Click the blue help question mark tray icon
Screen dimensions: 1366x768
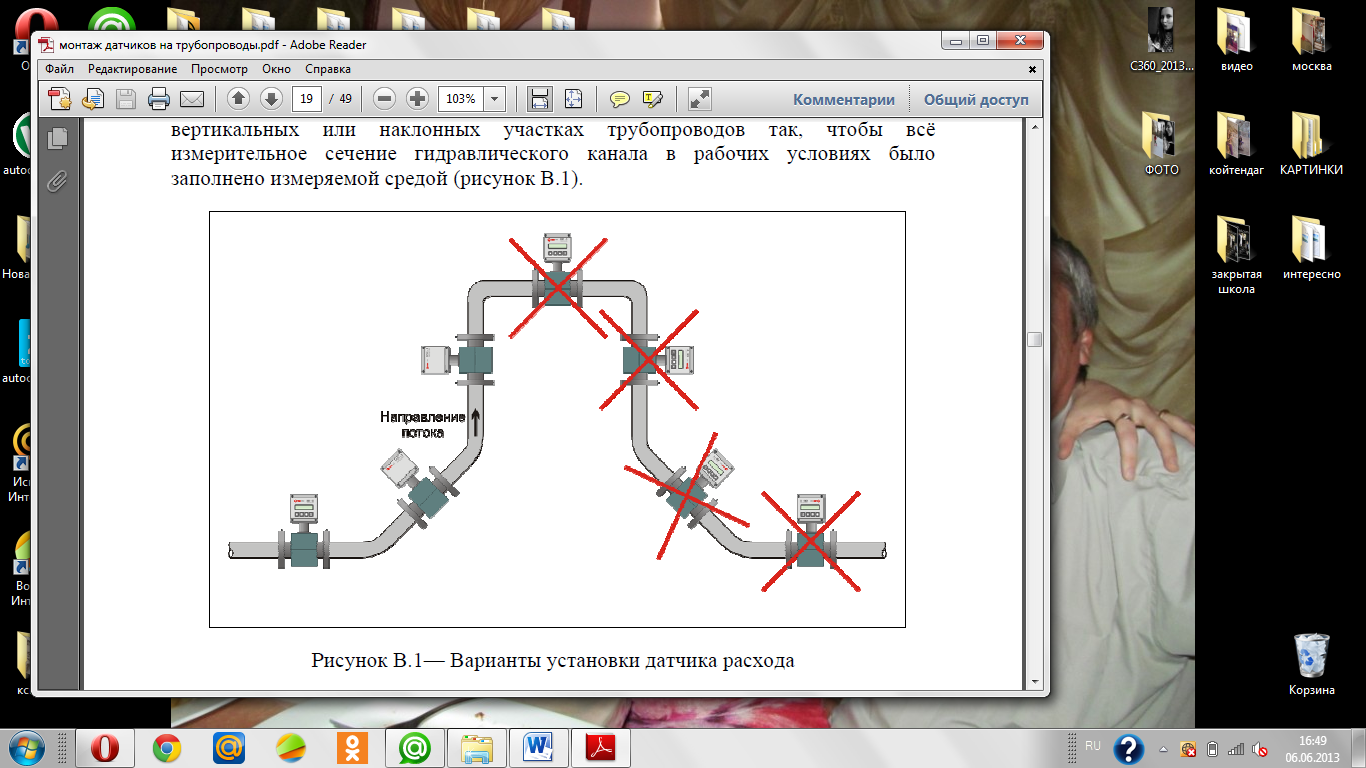tap(1129, 748)
